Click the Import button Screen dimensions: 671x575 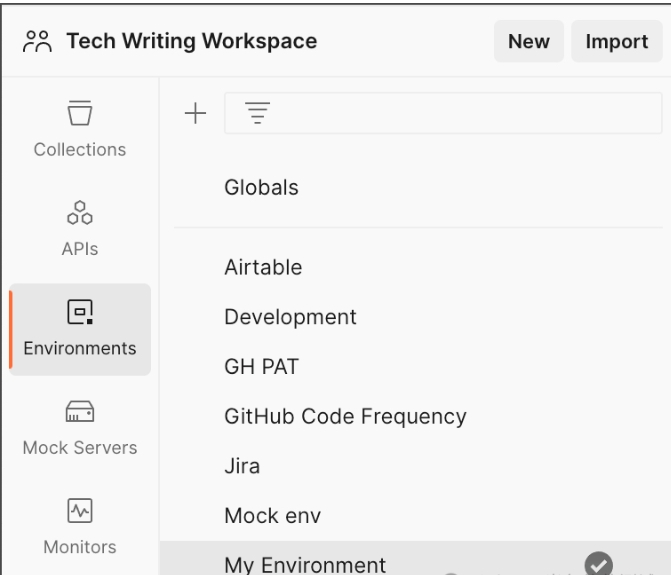pos(617,41)
